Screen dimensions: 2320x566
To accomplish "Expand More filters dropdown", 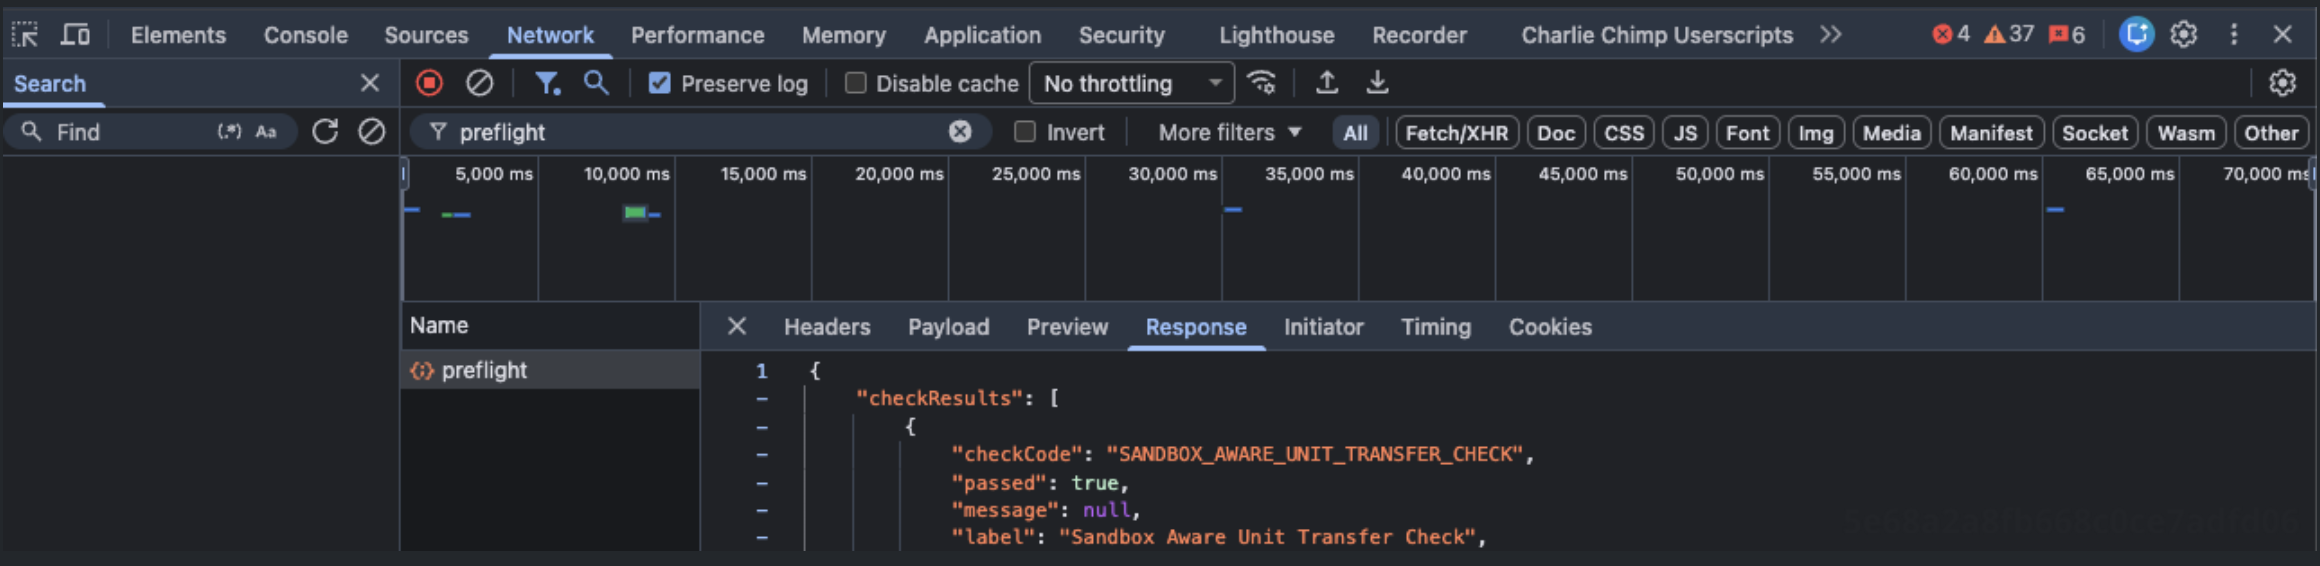I will (x=1230, y=132).
